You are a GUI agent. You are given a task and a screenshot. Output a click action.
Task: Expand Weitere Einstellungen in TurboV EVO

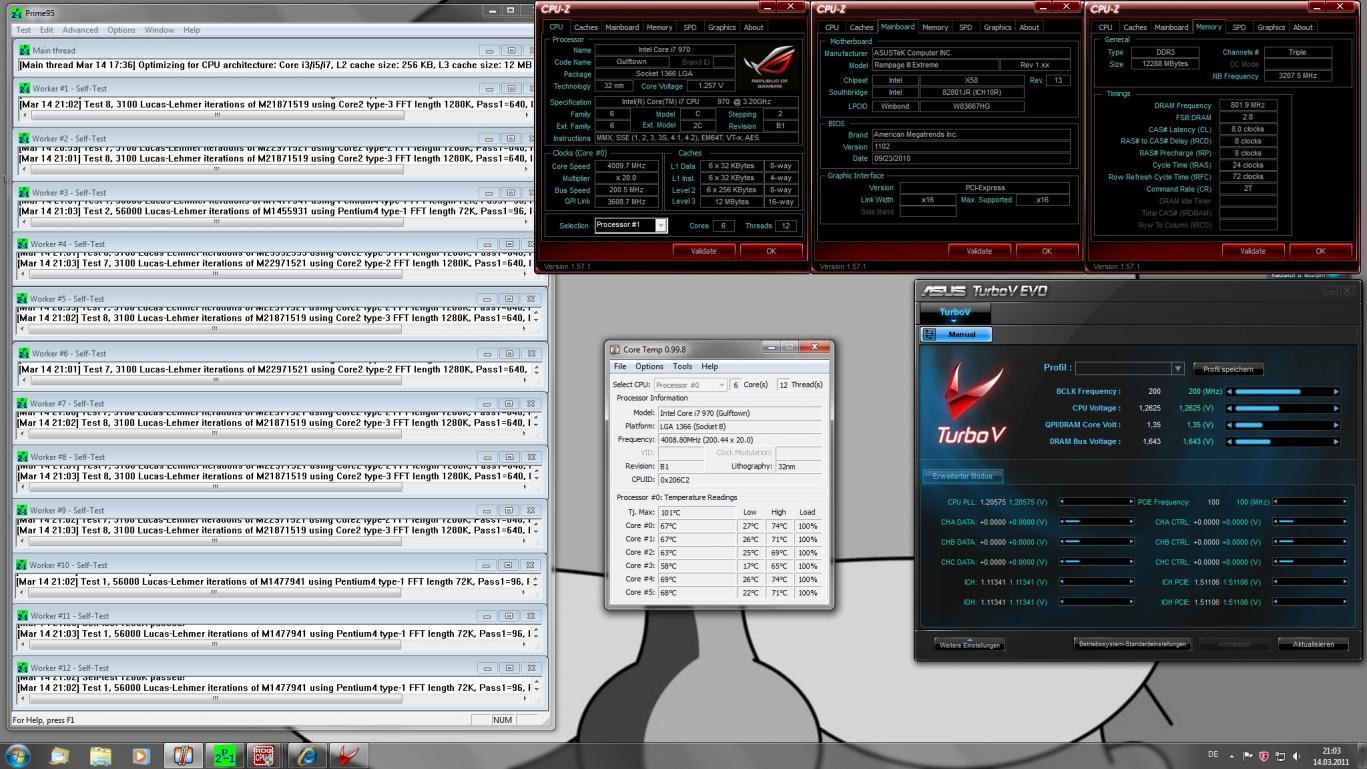click(x=969, y=645)
